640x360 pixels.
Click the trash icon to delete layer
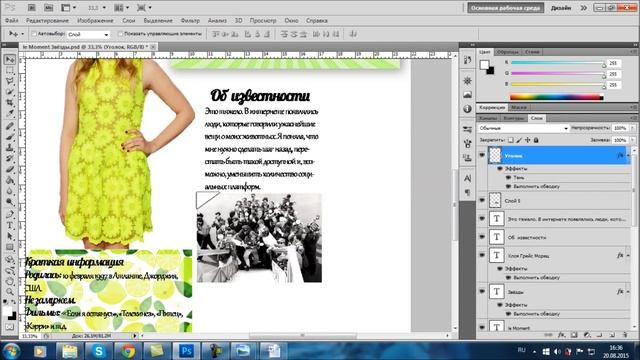(x=625, y=335)
